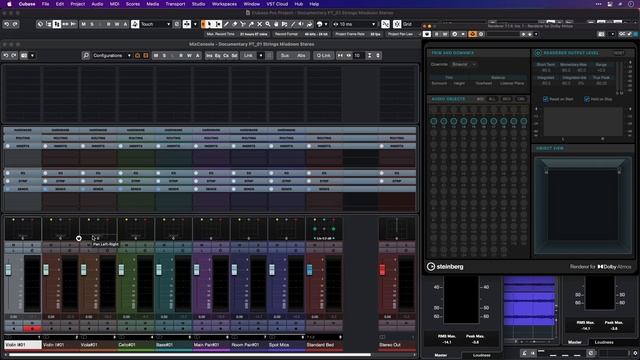Click the orange highlighted button in the Renderer header
Screen dimensions: 640x360
pos(473,34)
